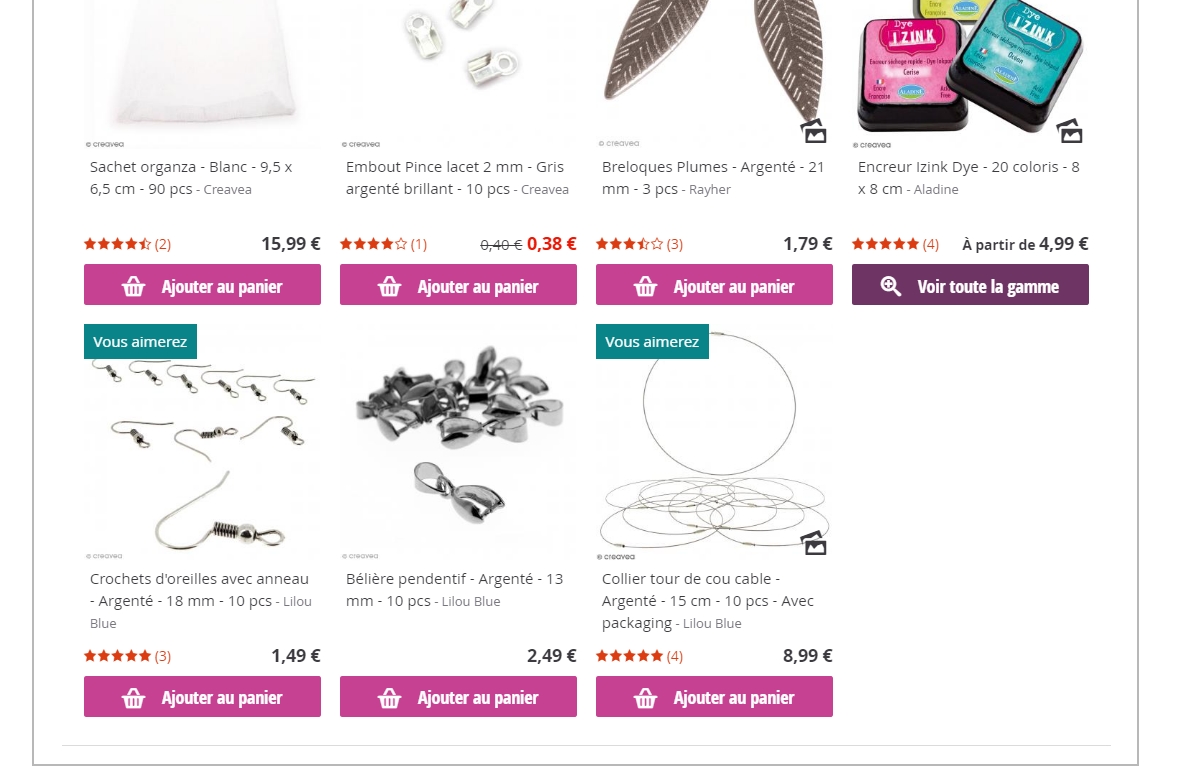Screen dimensions: 1194x780
Task: Click the basket icon for Embout Pince lacet
Action: click(x=389, y=286)
